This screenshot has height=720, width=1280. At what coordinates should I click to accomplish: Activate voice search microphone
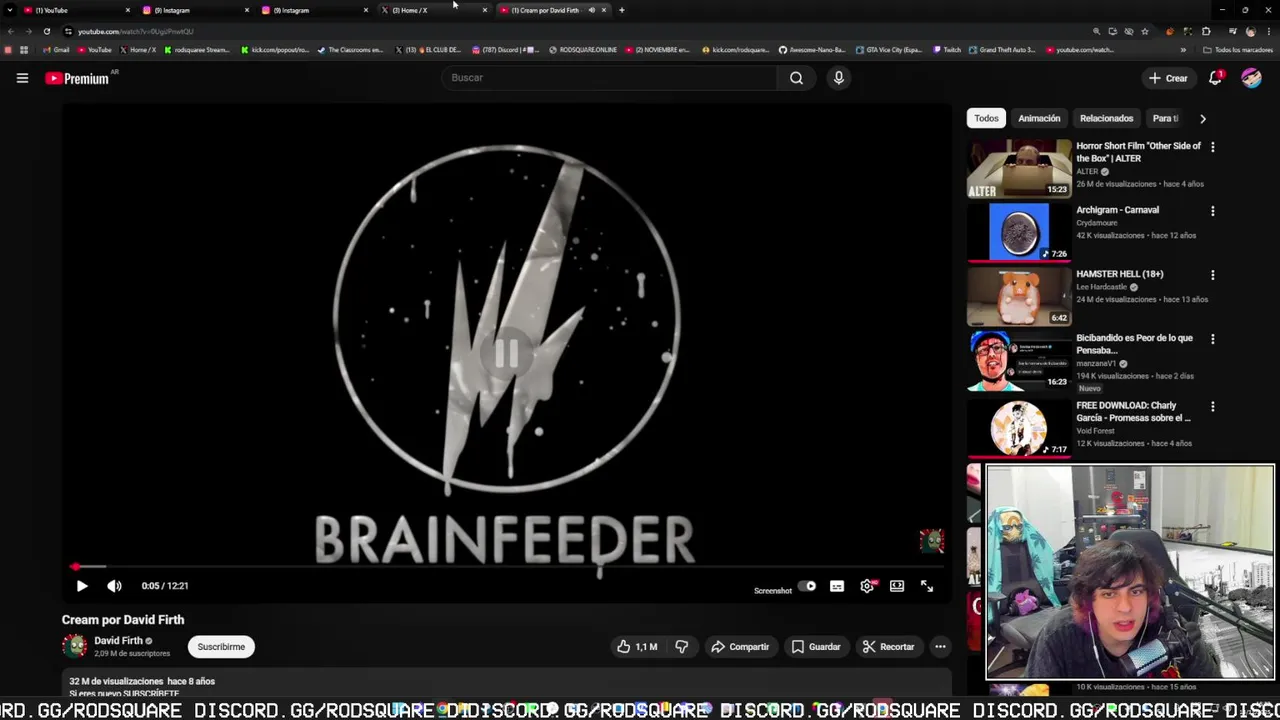coord(839,78)
